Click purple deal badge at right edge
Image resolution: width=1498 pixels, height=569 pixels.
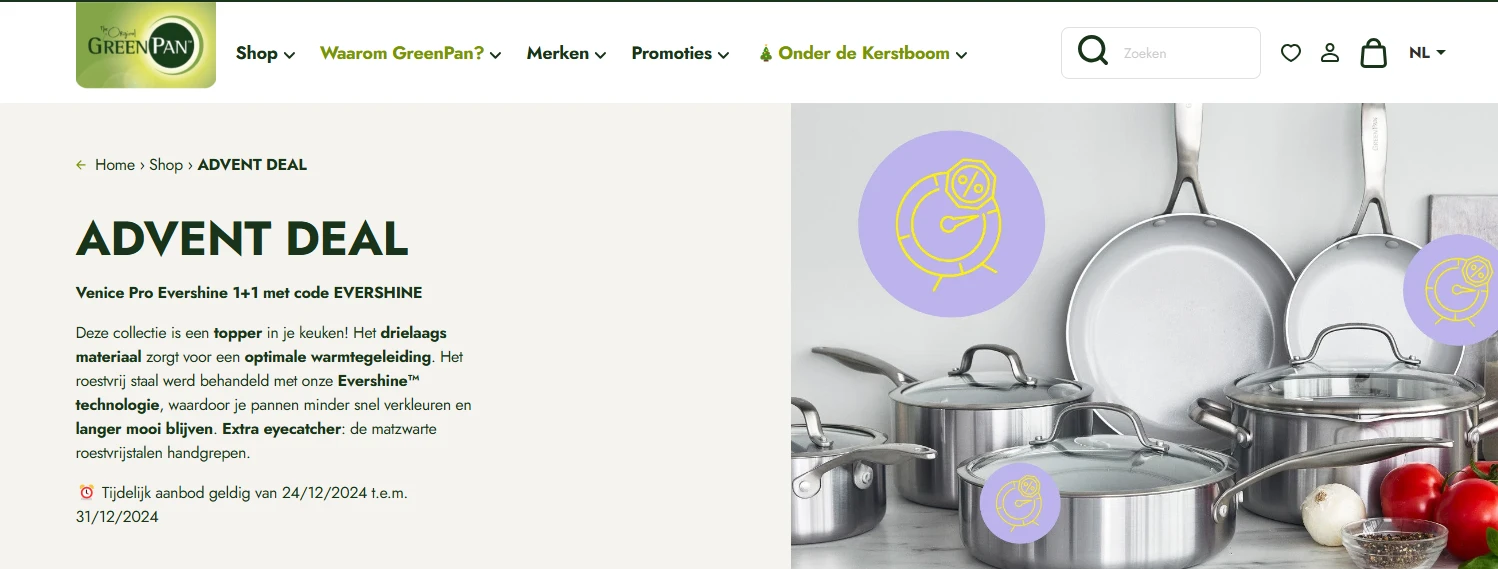[1452, 290]
